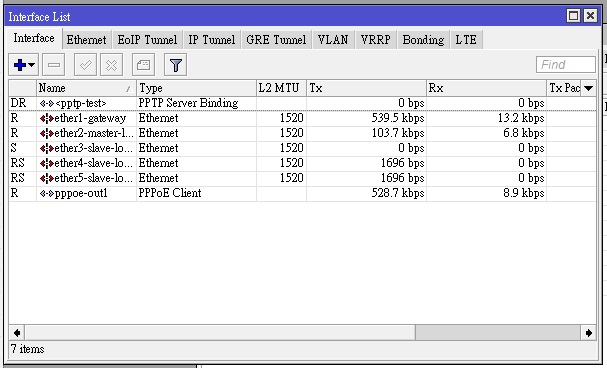Click the 528.7 kbps Tx value
Screen dimensions: 607x368
point(398,193)
